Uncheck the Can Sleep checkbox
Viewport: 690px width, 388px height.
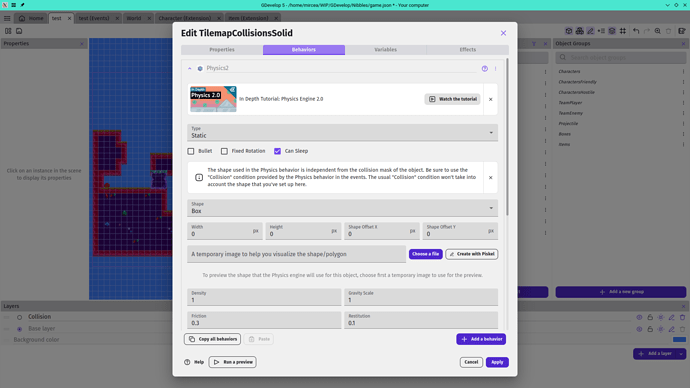277,151
